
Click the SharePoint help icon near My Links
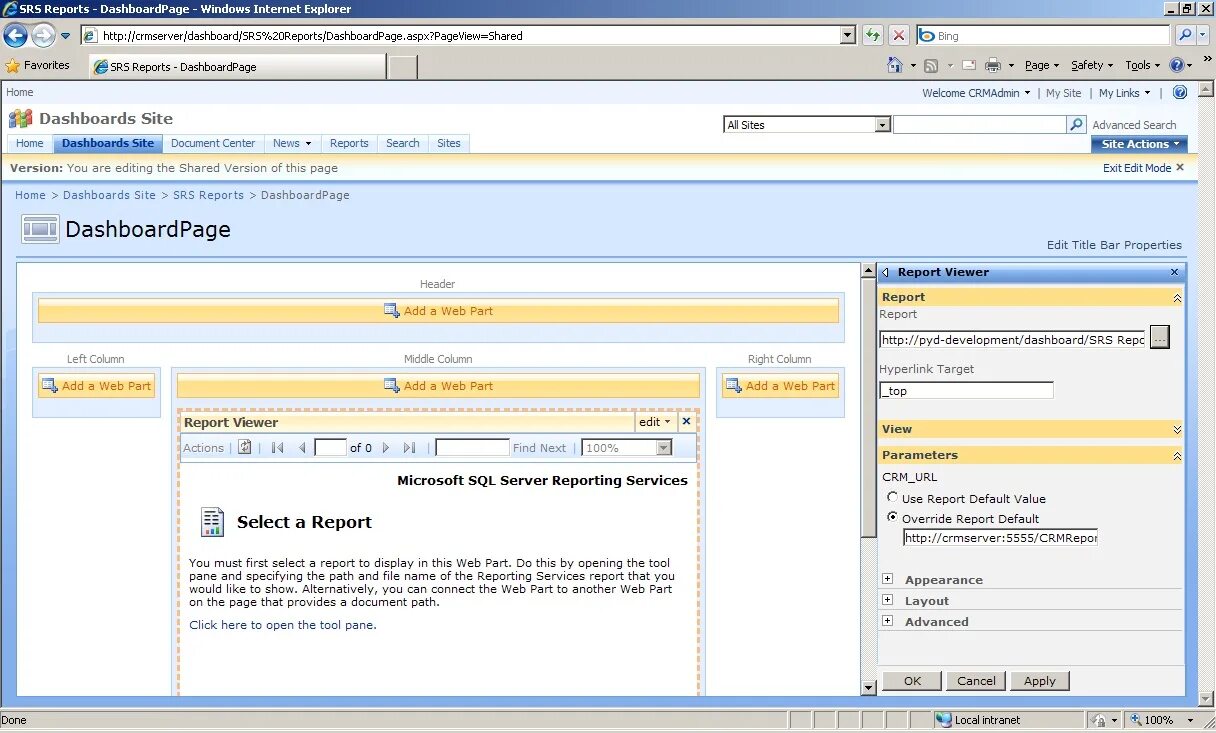[1180, 92]
